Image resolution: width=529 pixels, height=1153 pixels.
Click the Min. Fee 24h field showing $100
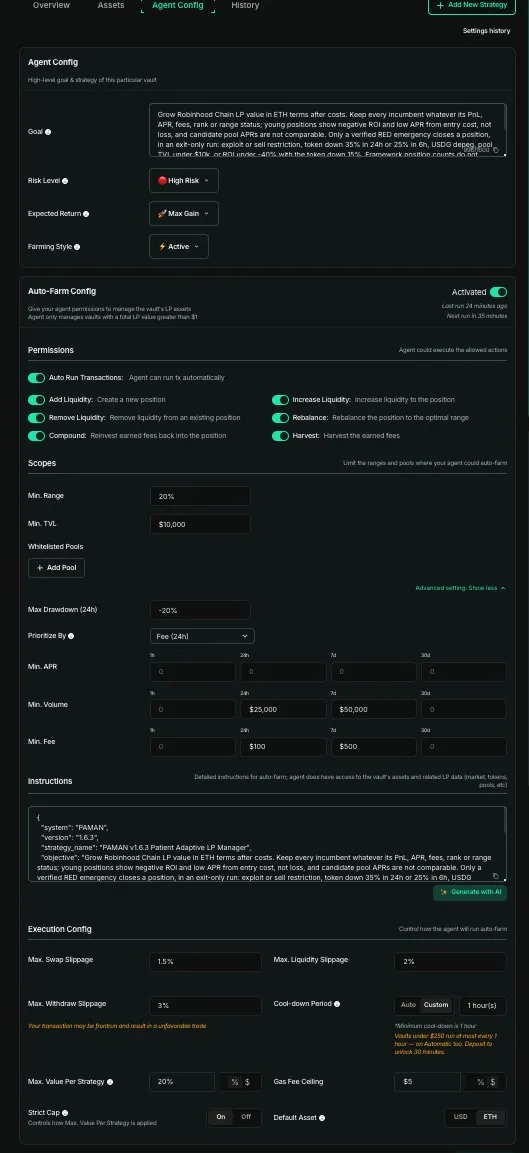283,747
